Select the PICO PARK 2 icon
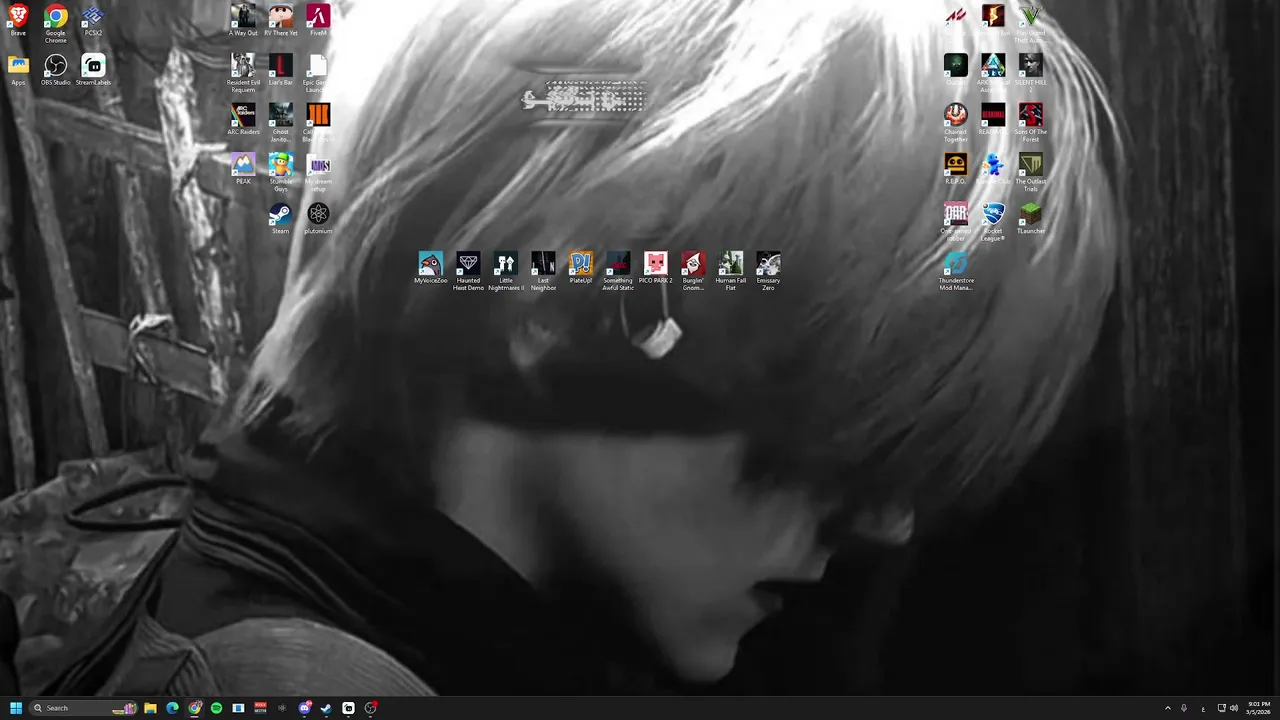 click(656, 268)
